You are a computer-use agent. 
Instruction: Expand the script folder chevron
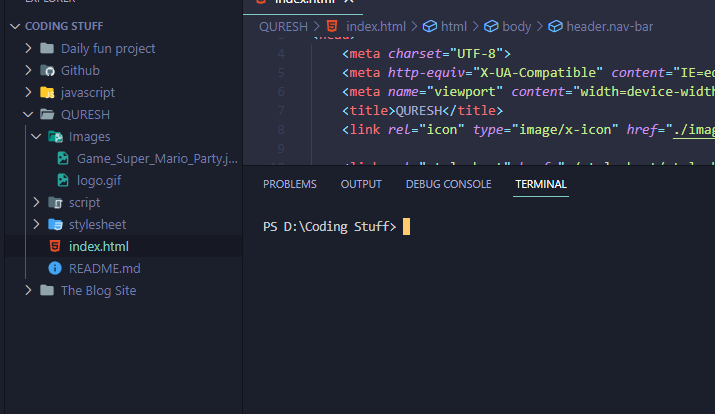coord(36,202)
